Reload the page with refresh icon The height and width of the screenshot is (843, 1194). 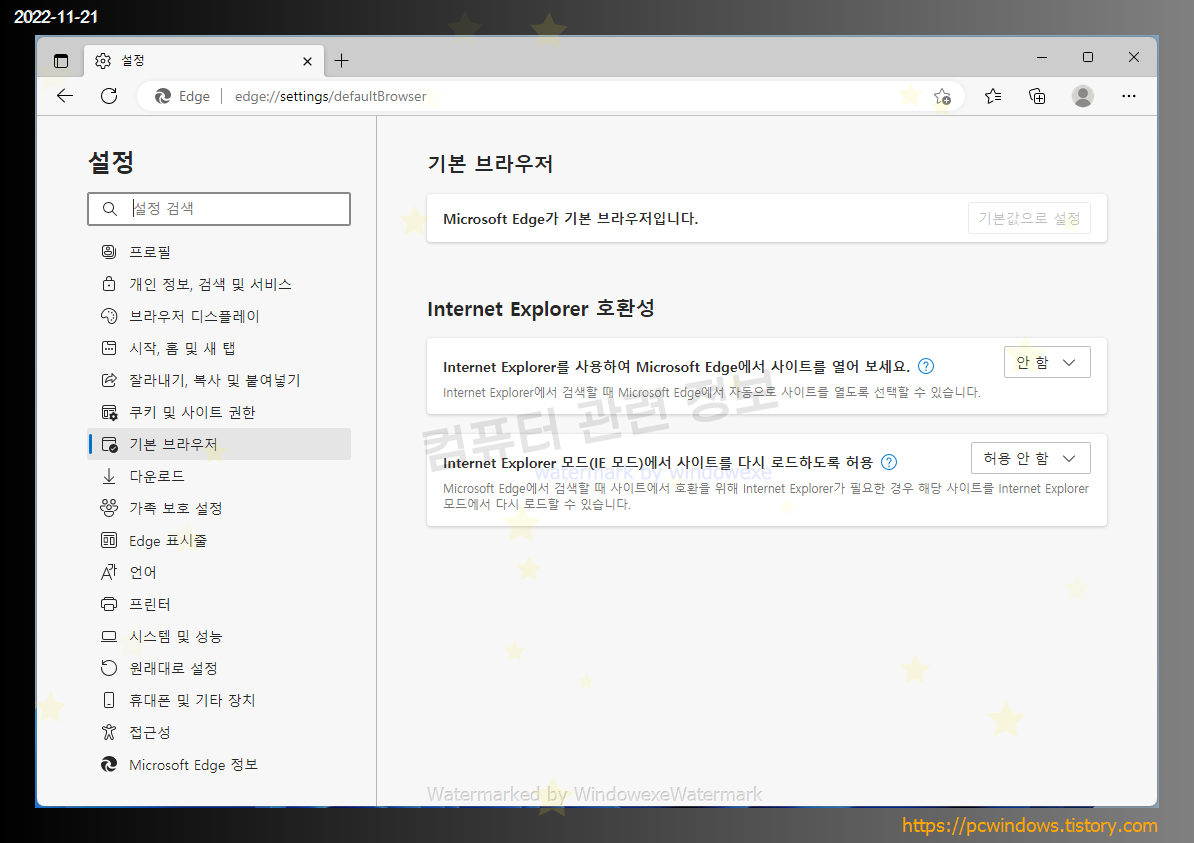[109, 96]
